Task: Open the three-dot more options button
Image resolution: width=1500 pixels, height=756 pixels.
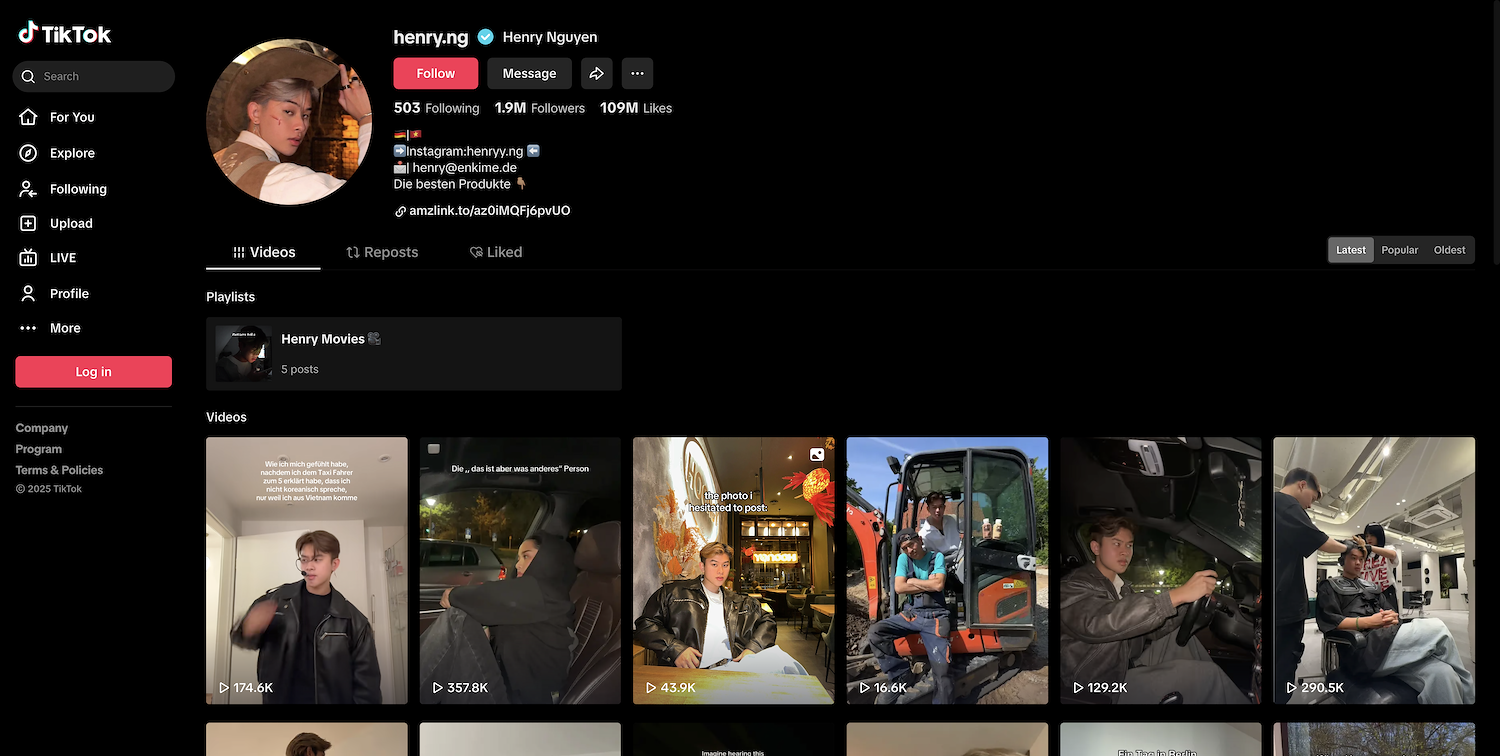Action: [637, 73]
